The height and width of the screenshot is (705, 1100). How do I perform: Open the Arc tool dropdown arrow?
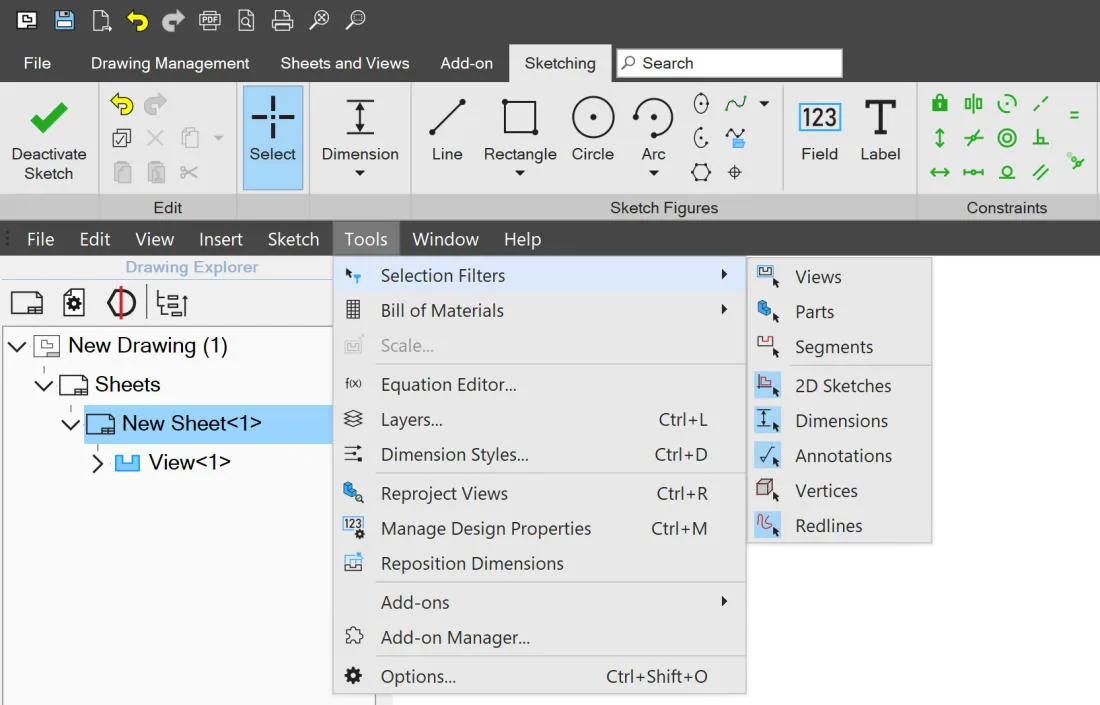pos(653,173)
